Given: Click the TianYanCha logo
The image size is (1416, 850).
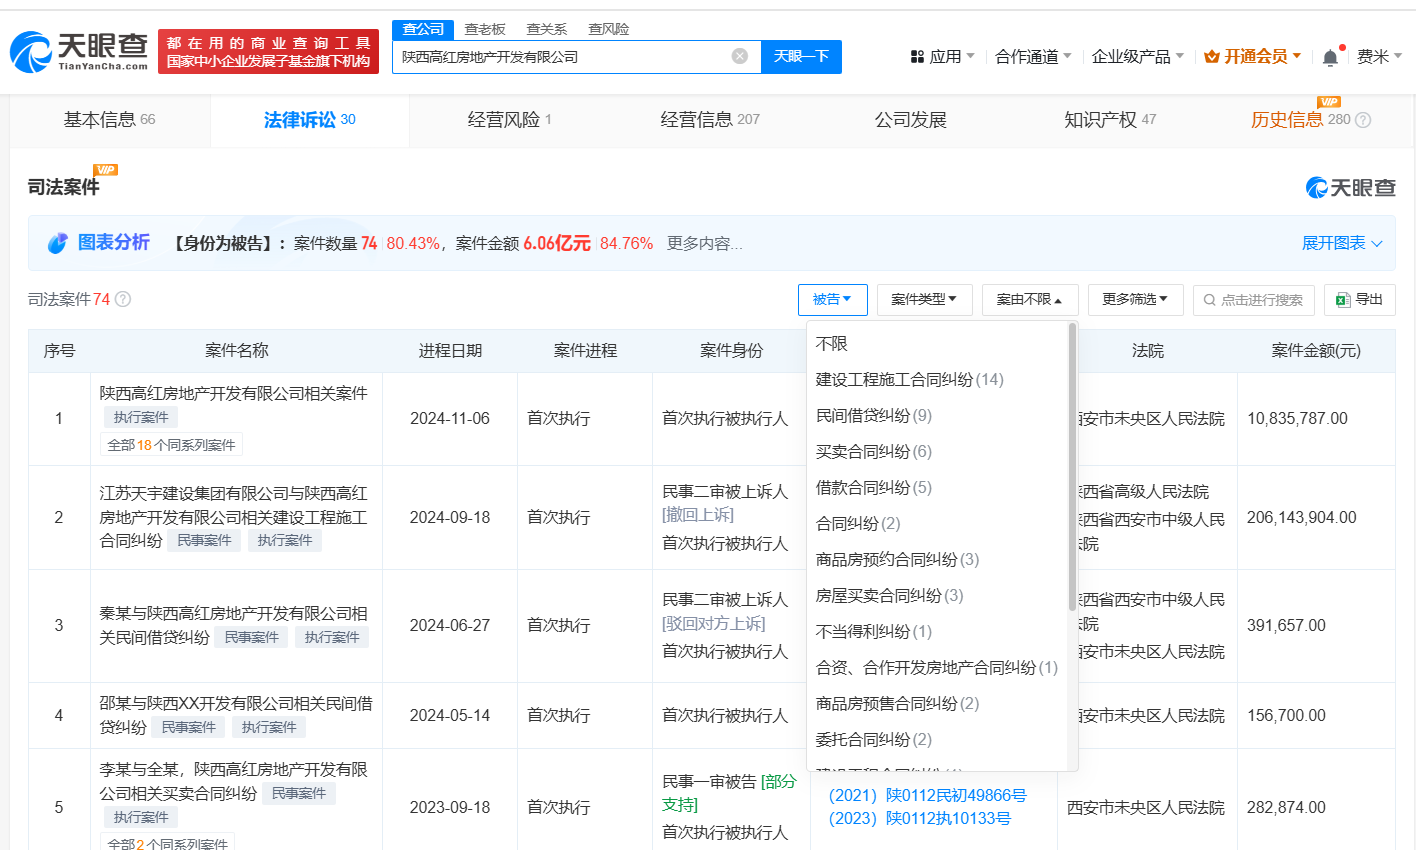Looking at the screenshot, I should 79,51.
